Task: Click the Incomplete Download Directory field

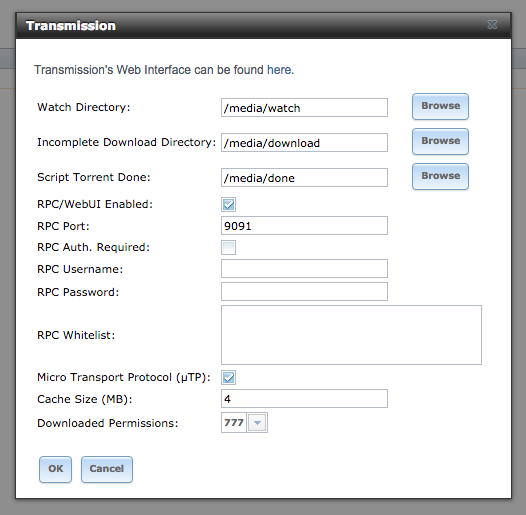Action: point(304,143)
